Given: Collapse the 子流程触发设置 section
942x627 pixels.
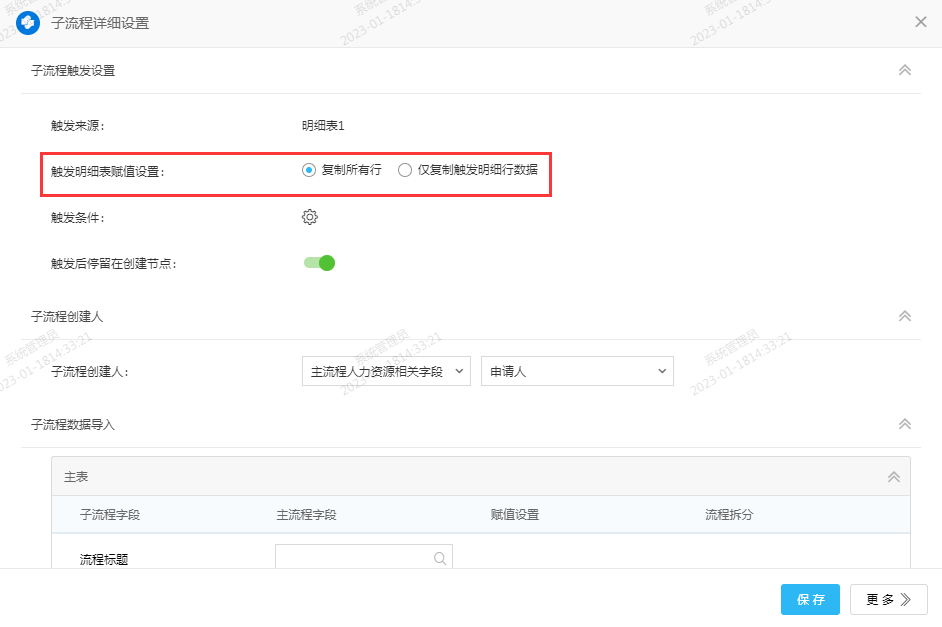Looking at the screenshot, I should tap(905, 70).
